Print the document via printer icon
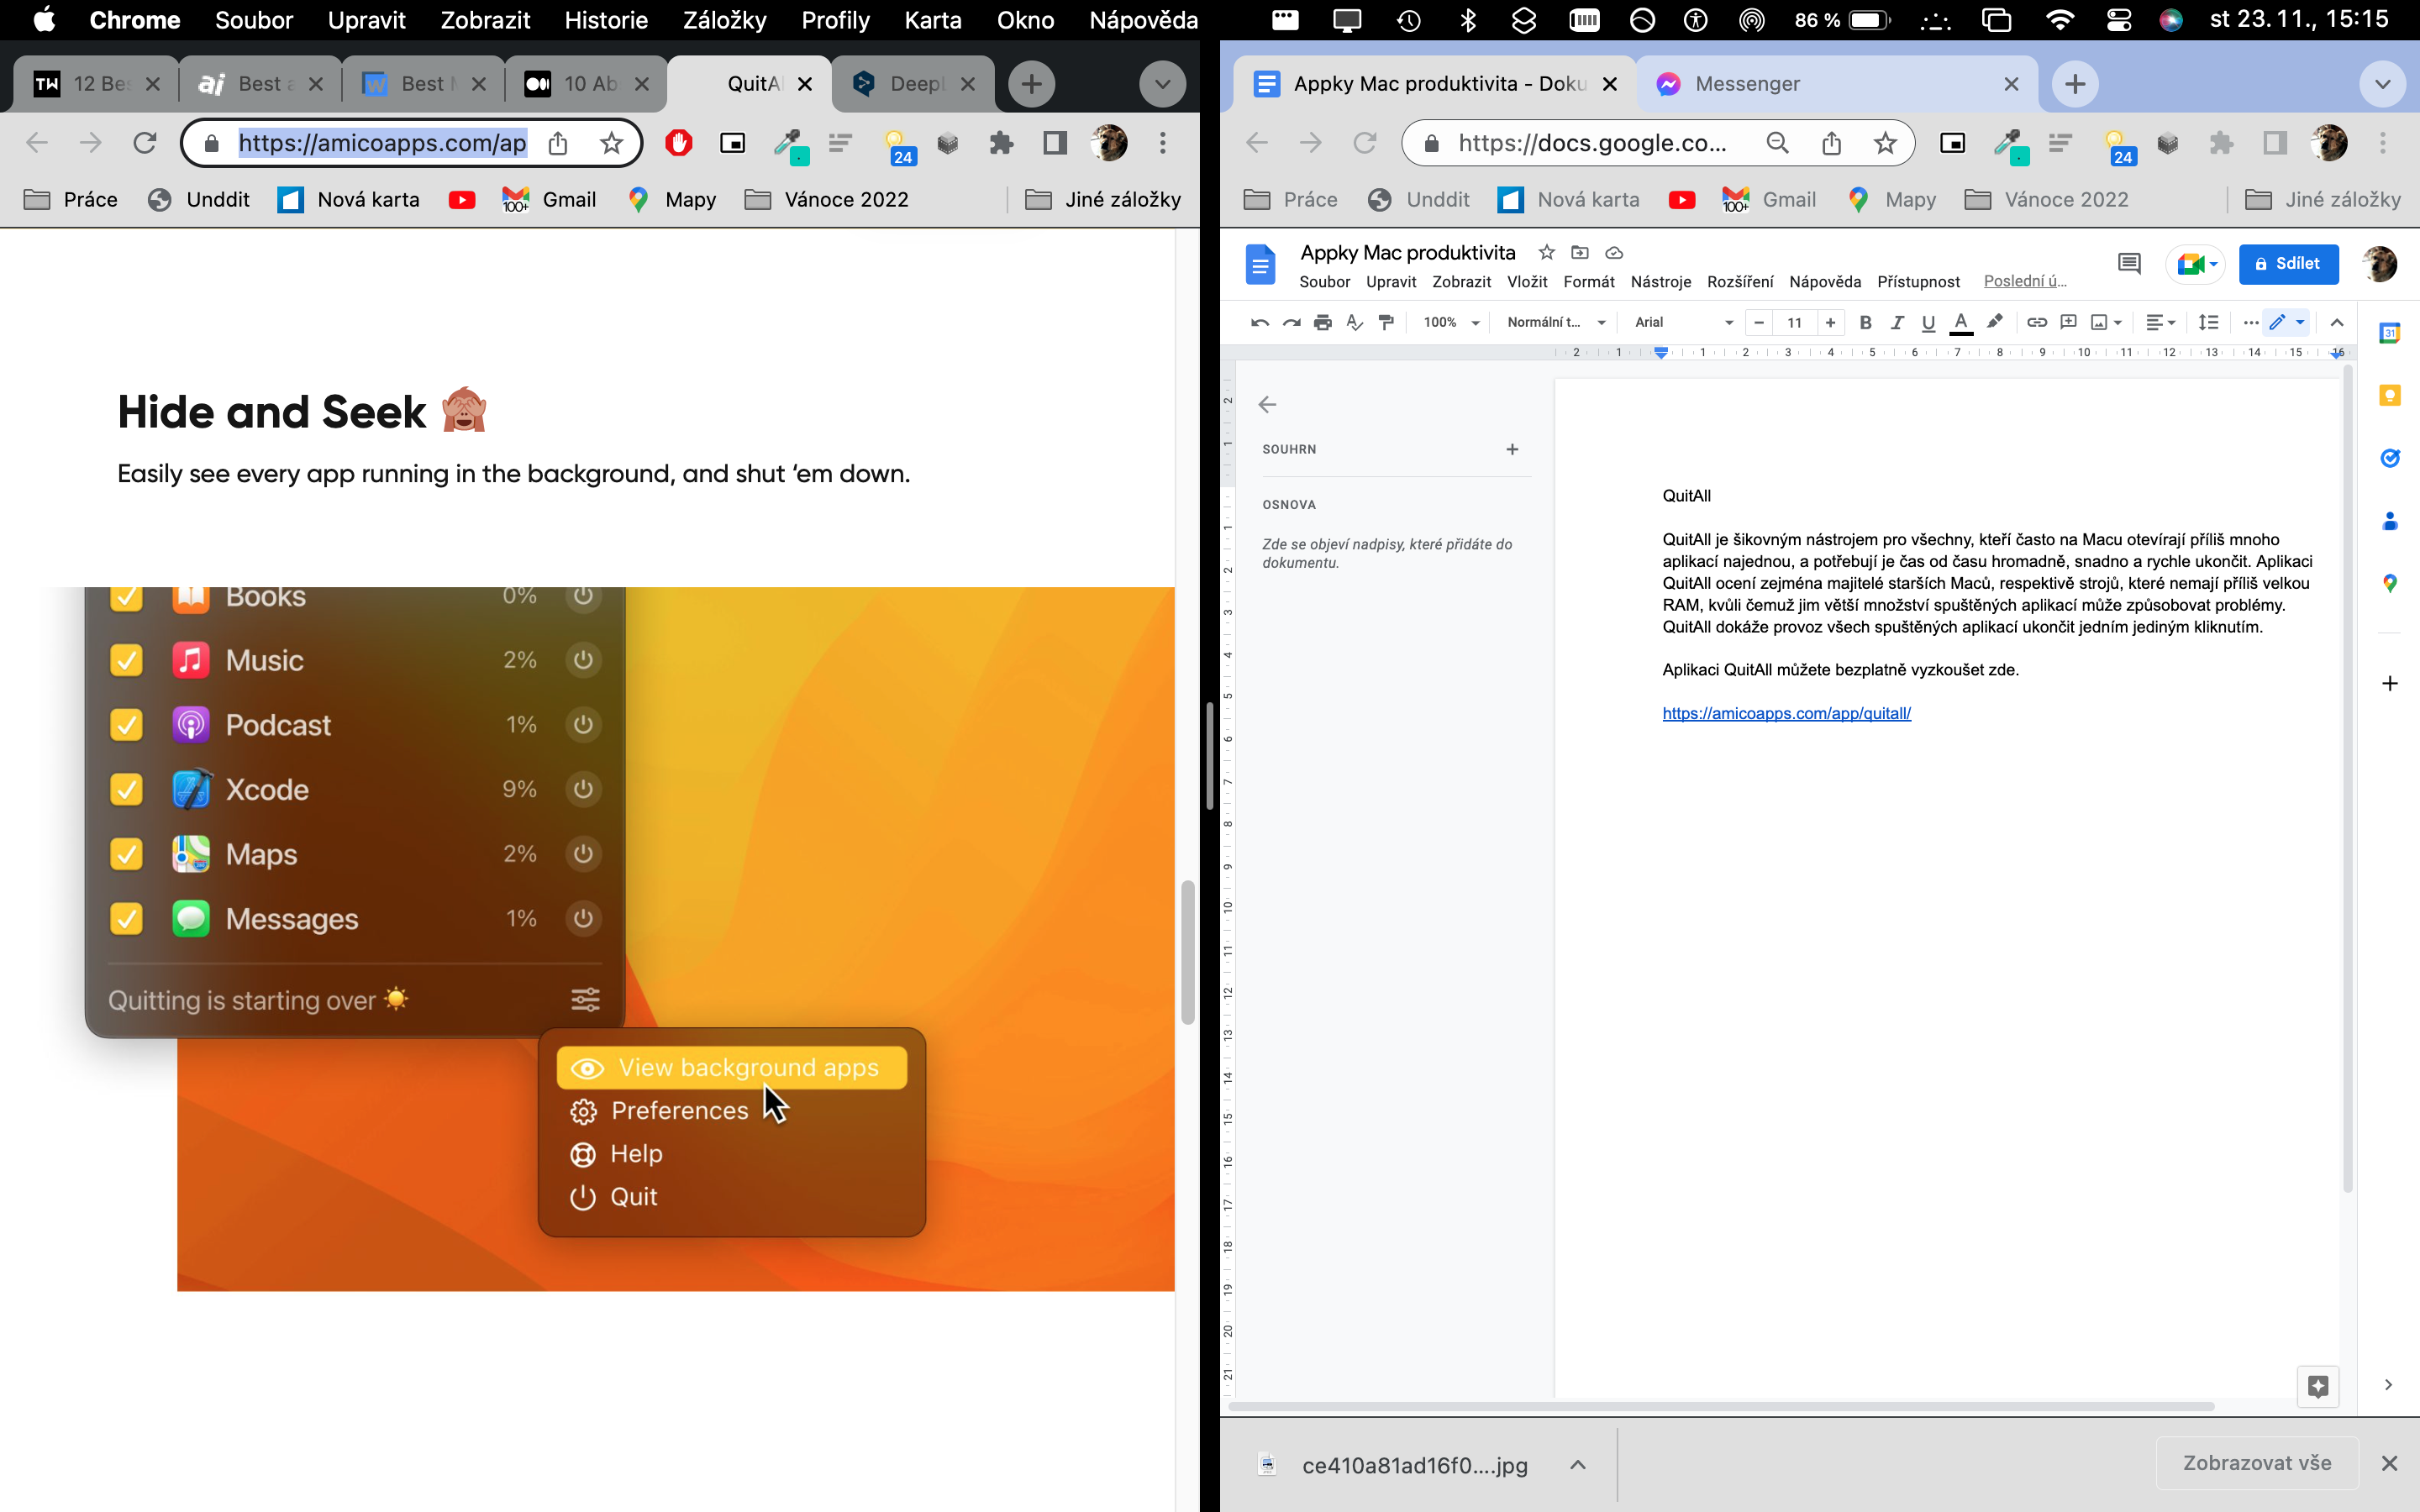This screenshot has height=1512, width=2420. point(1323,322)
